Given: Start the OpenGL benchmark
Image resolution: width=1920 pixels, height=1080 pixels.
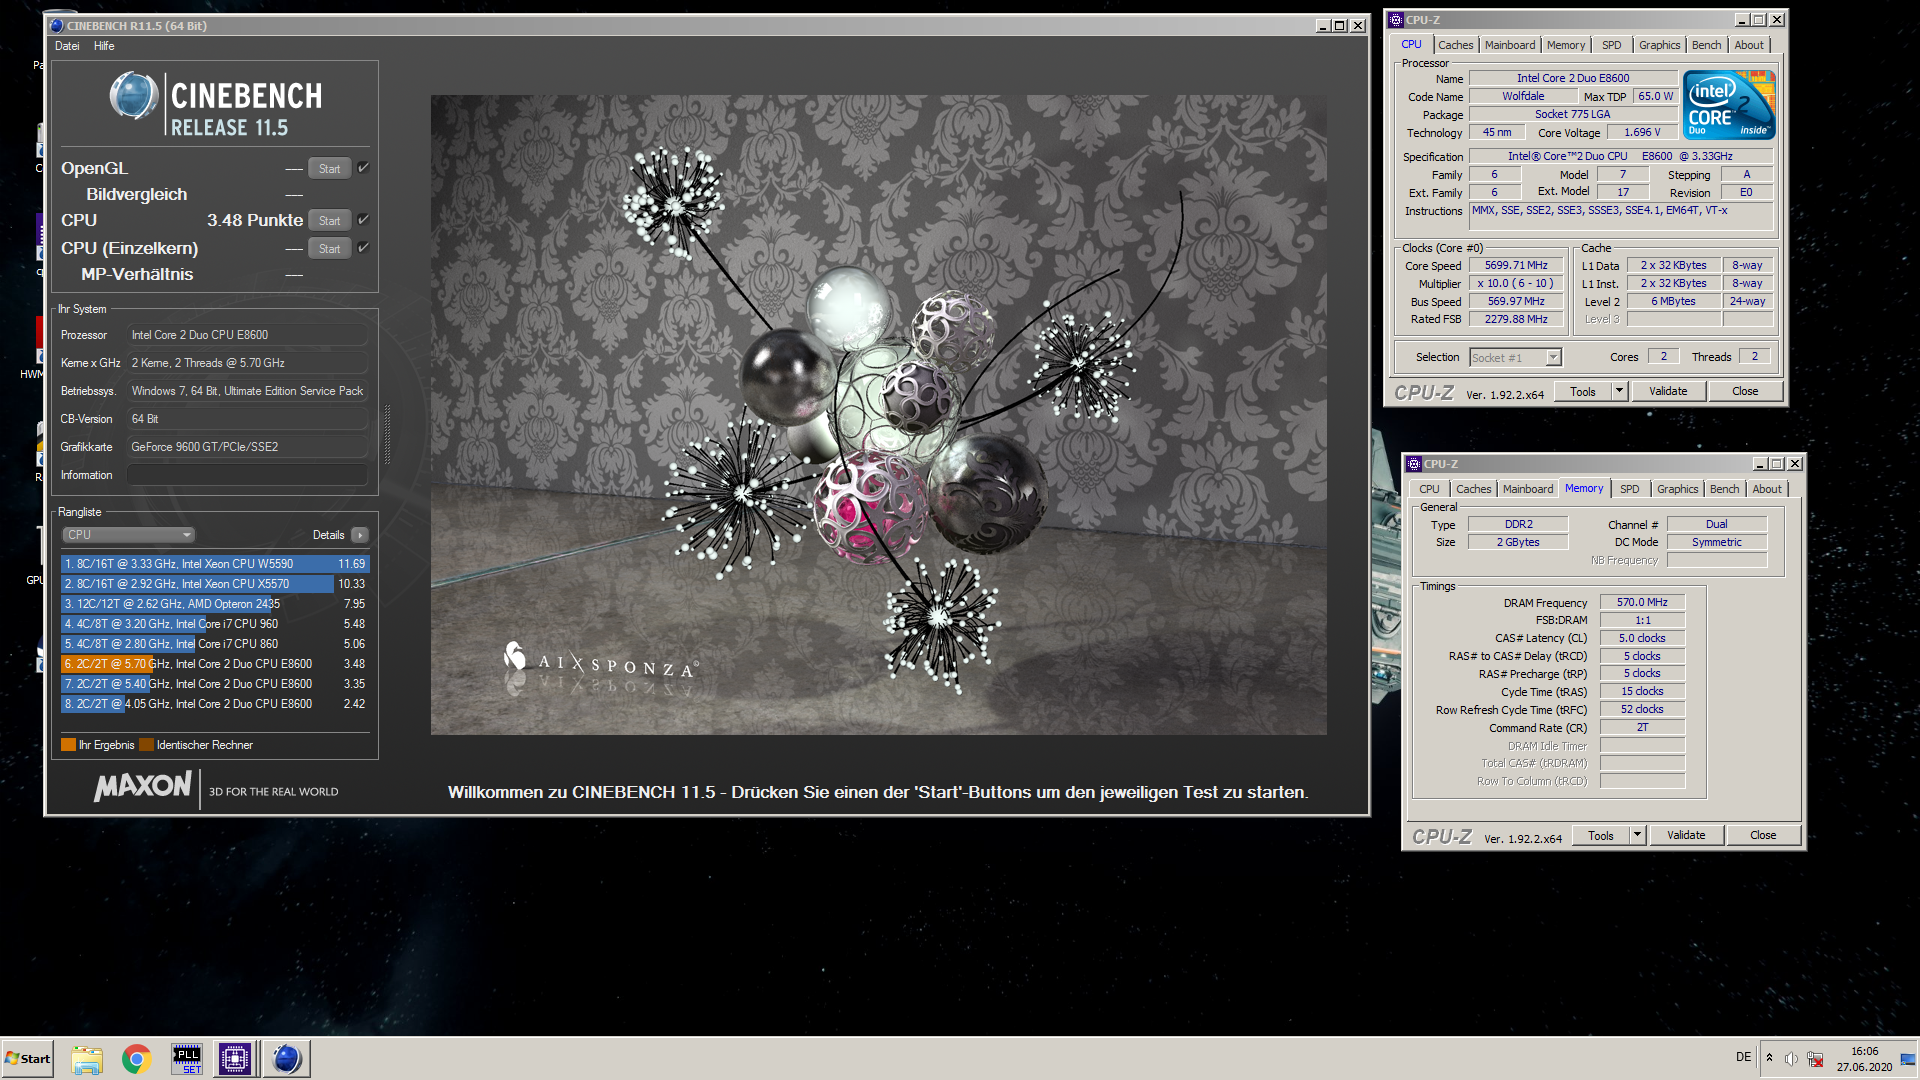Looking at the screenshot, I should pos(329,168).
